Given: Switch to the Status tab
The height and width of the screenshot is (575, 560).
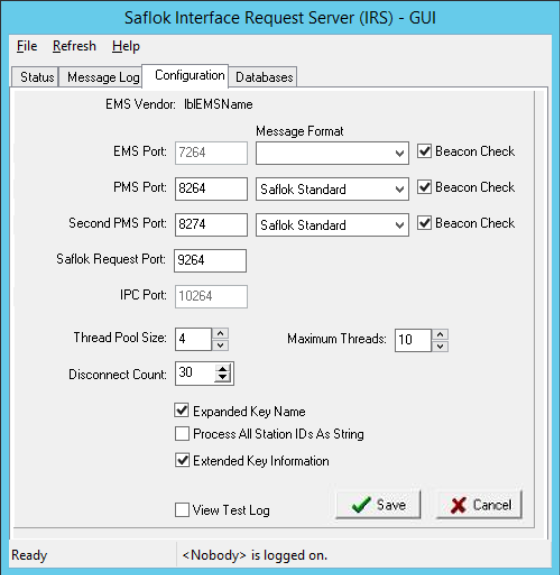Looking at the screenshot, I should coord(35,77).
